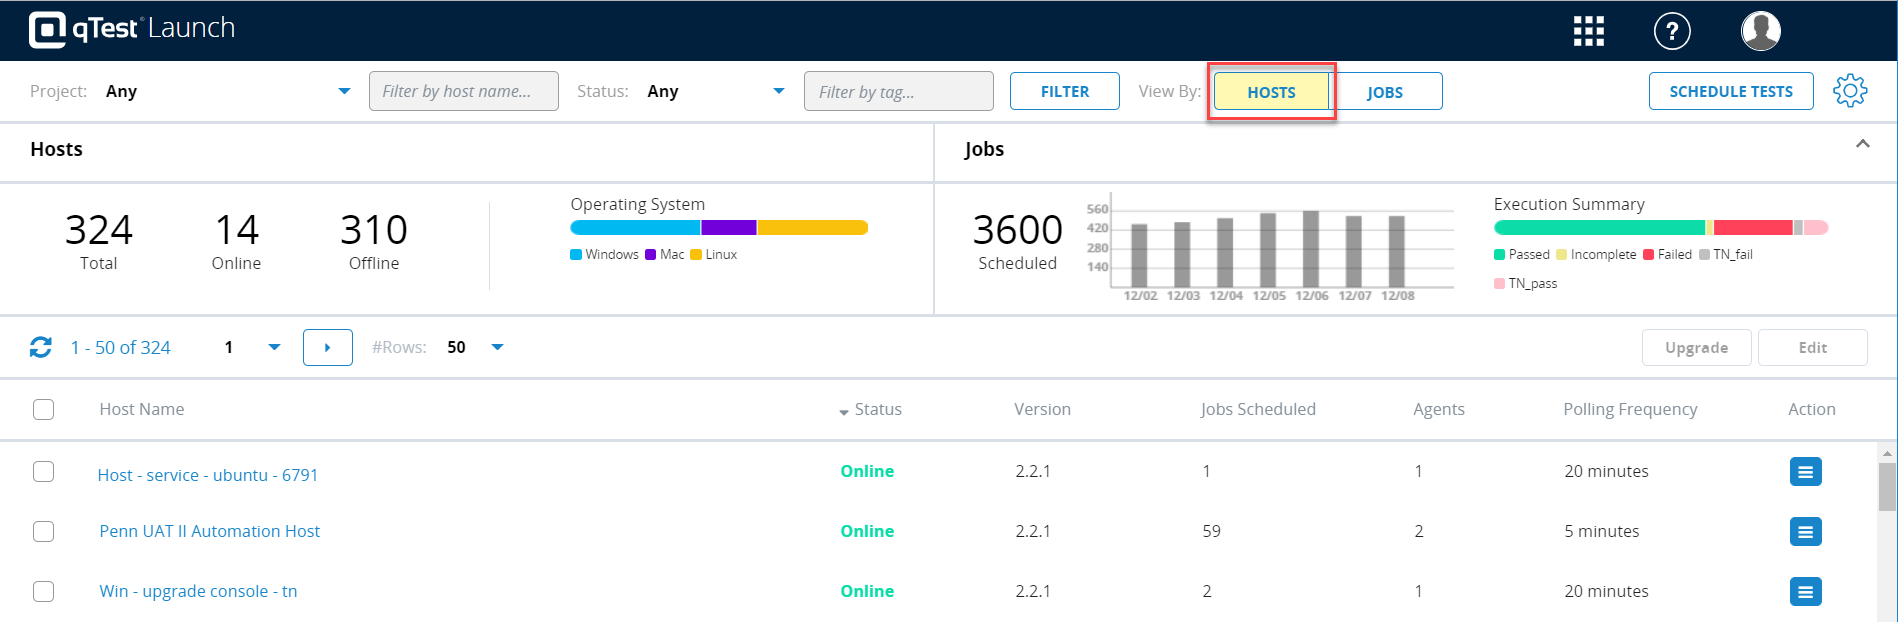Switch view to Jobs tab
Viewport: 1898px width, 622px height.
click(x=1385, y=92)
